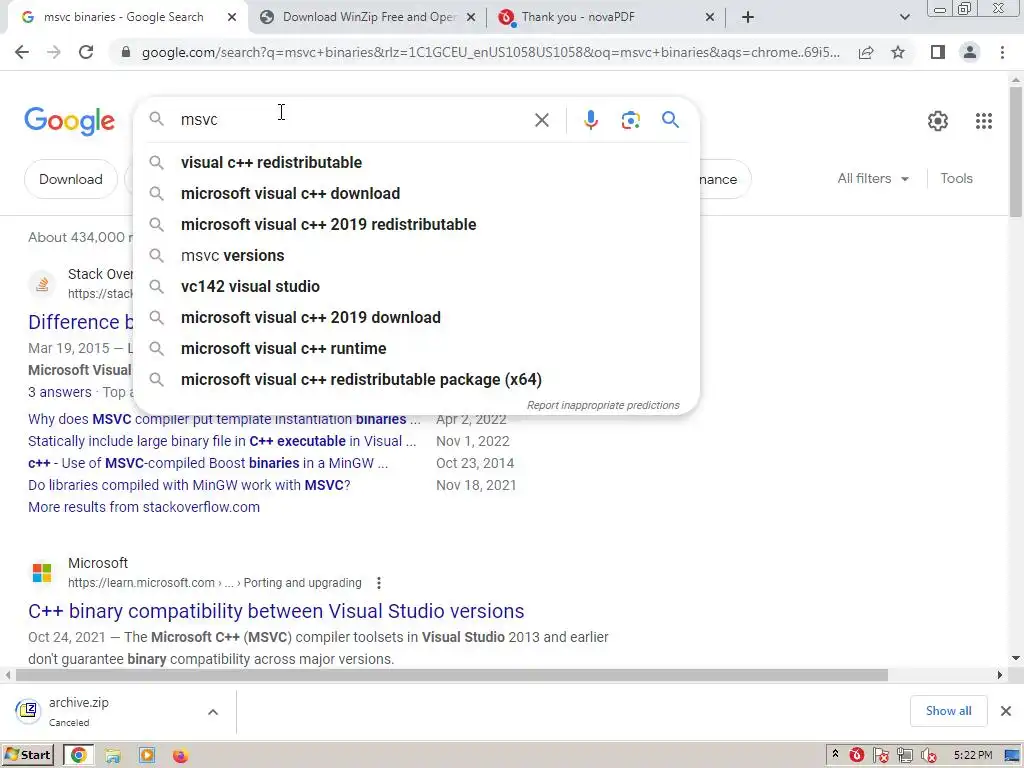Pick suggestion microsoft visual c++ 2019 redistributable
The height and width of the screenshot is (768, 1024).
click(416, 225)
